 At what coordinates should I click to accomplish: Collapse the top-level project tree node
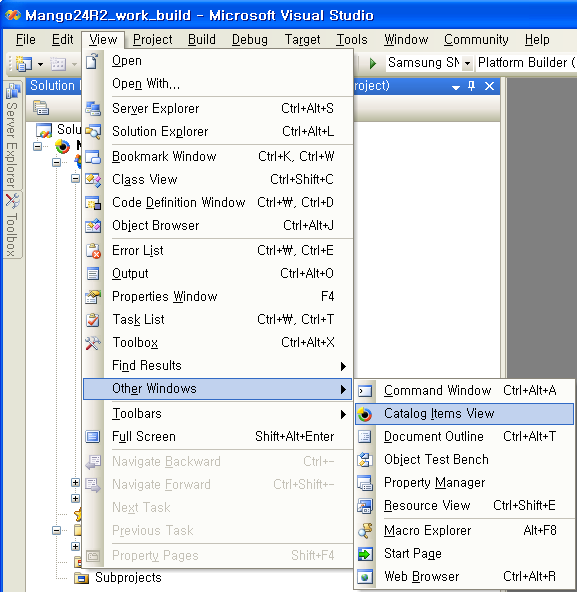(37, 146)
